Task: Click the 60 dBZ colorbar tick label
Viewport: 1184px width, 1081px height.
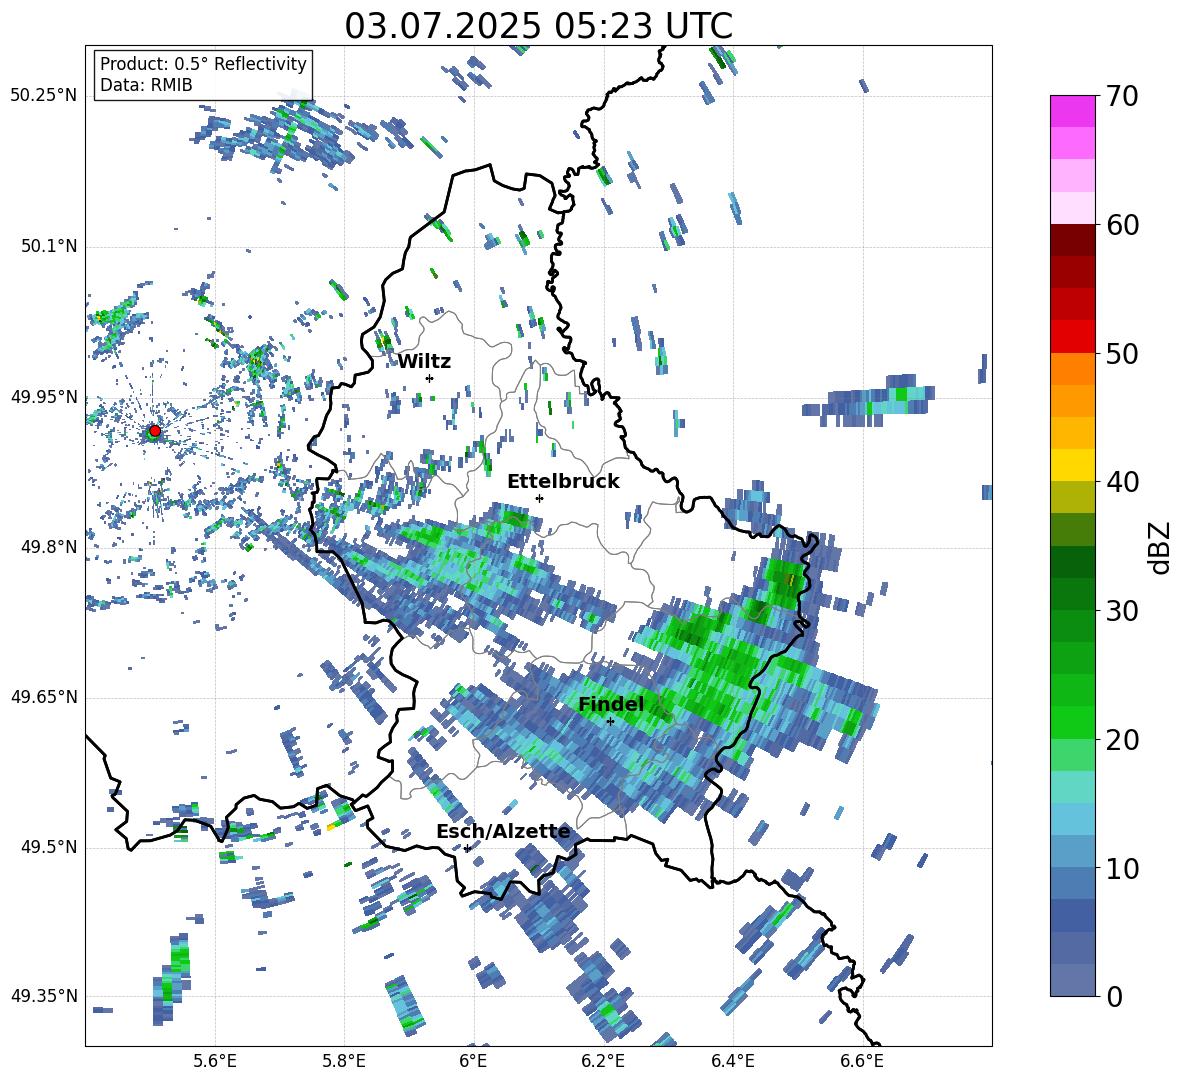Action: pyautogui.click(x=1121, y=225)
